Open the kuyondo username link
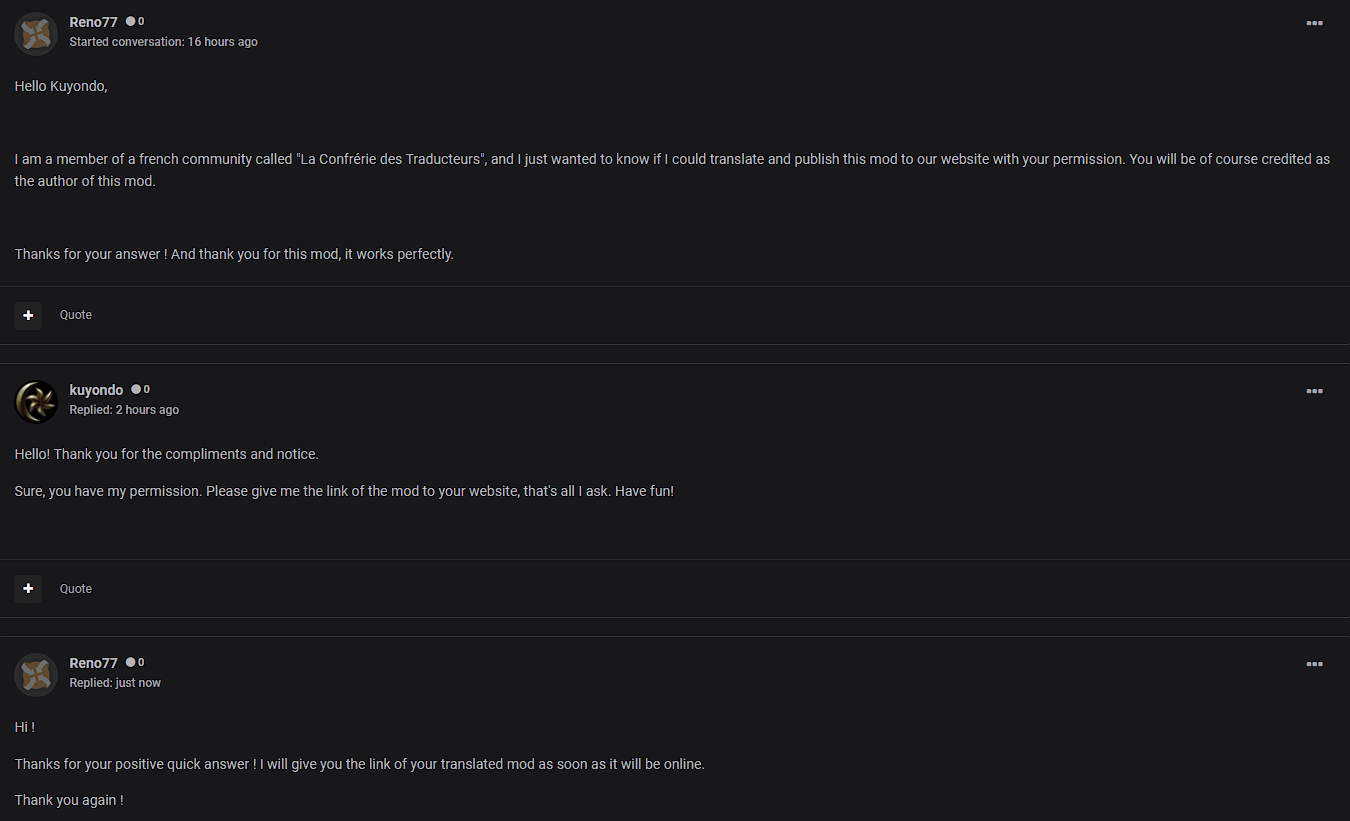This screenshot has width=1350, height=821. point(96,390)
